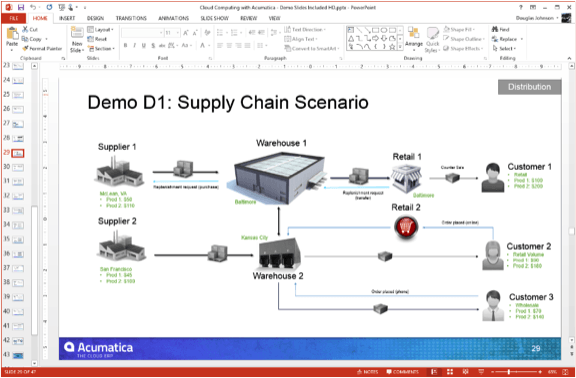Open the Select dropdown in Editing

504,48
